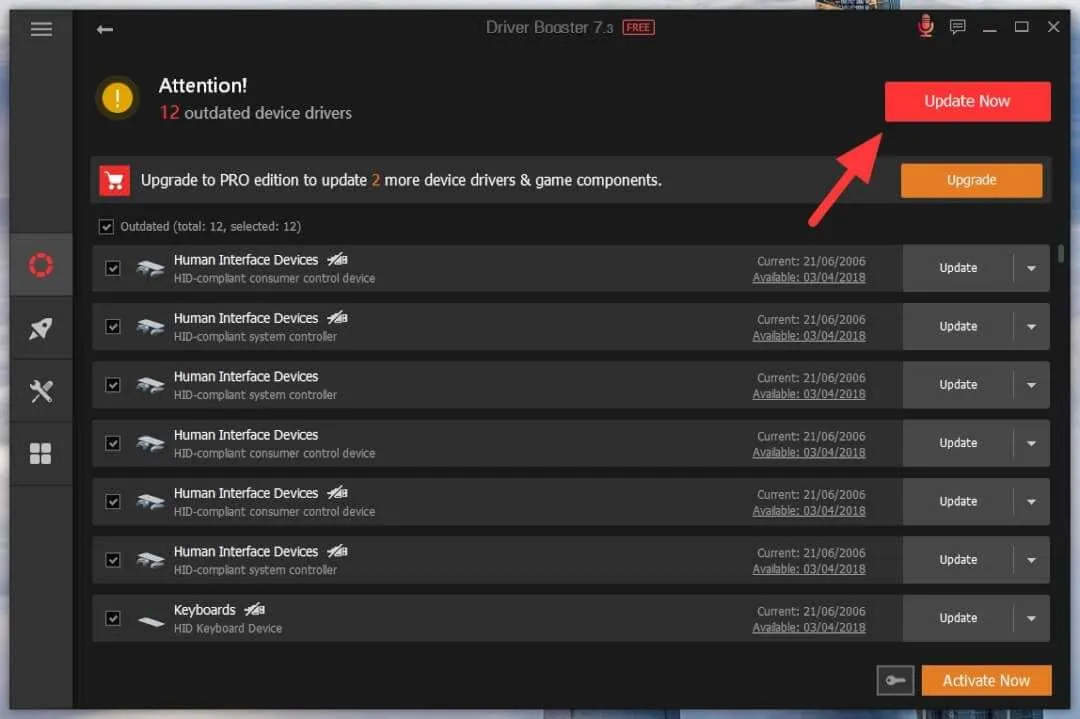This screenshot has height=719, width=1080.
Task: Click Current 21/06/2006 date for Keyboards
Action: coord(811,611)
